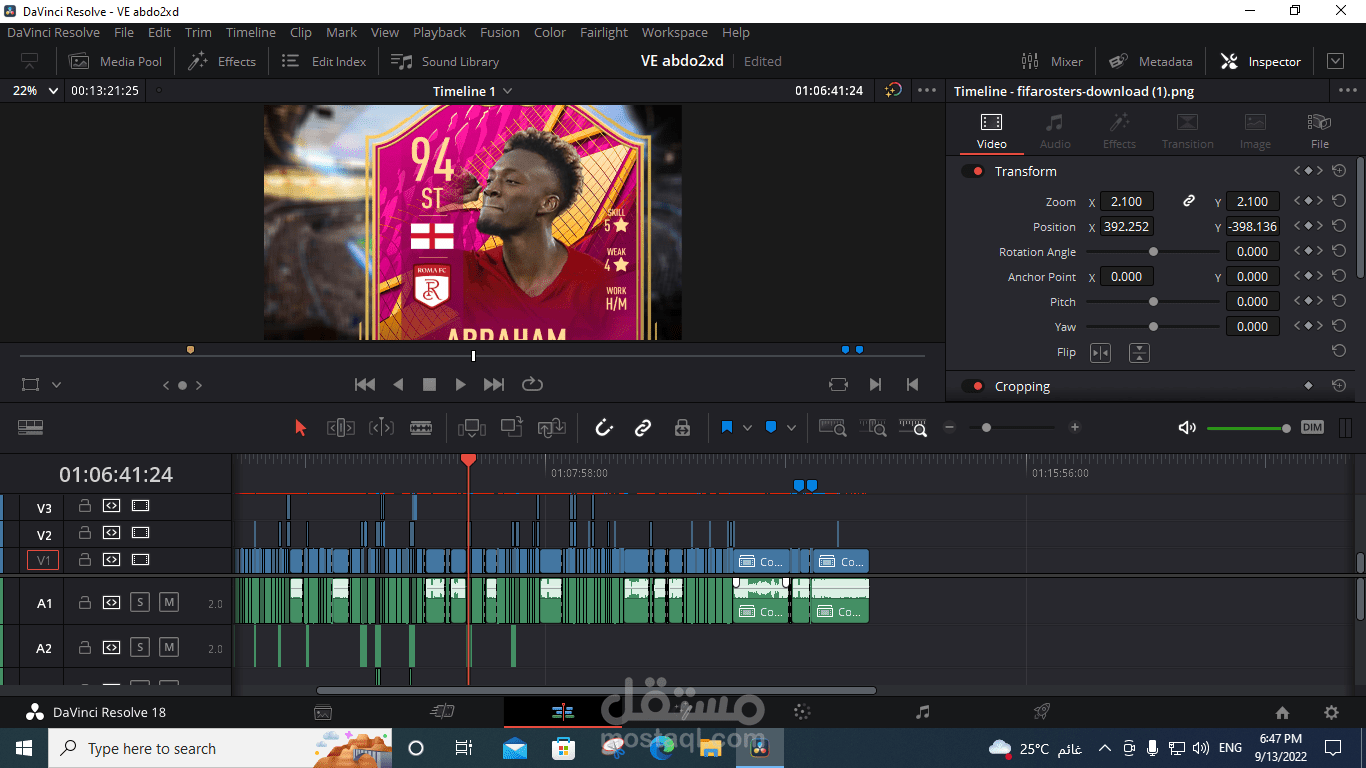
Task: Reset the Position values arrow
Action: coord(1339,226)
